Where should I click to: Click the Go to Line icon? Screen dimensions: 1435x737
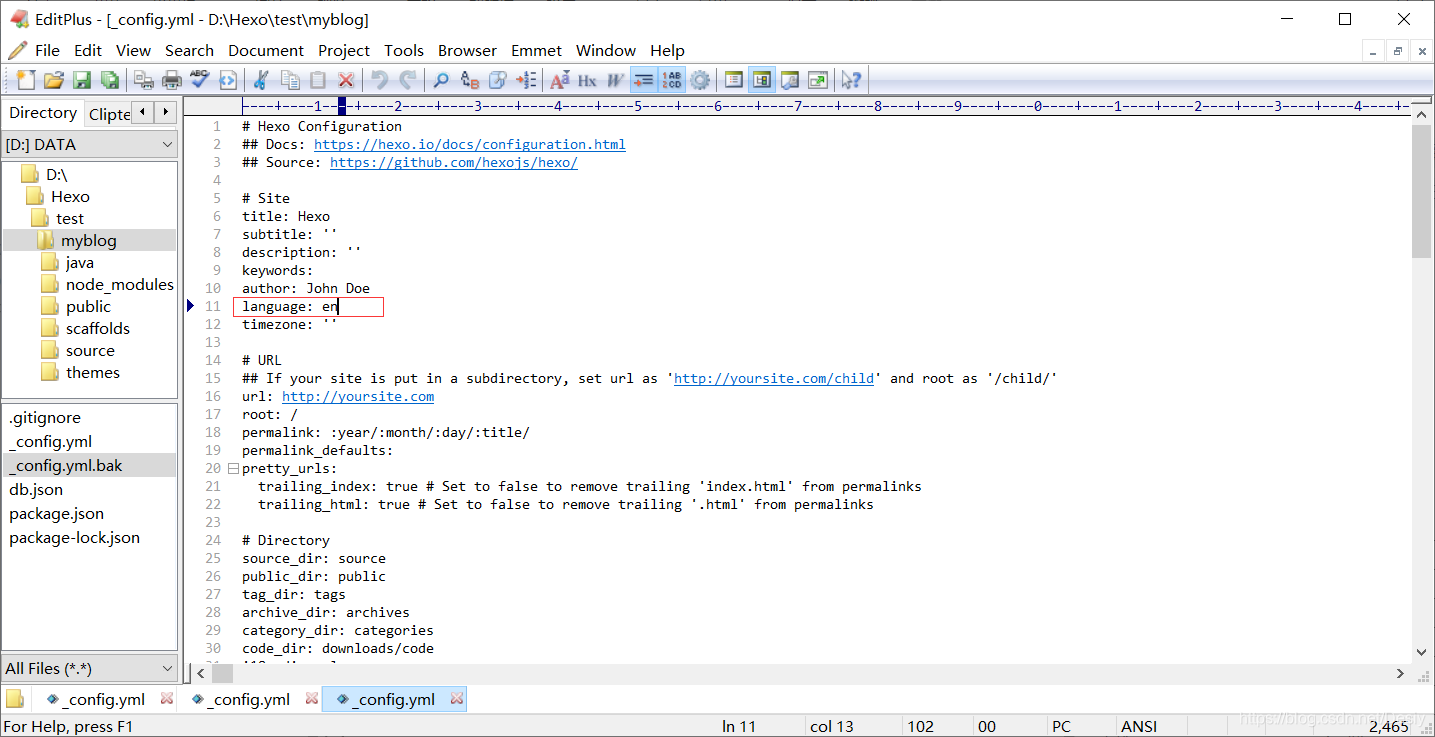click(x=526, y=80)
